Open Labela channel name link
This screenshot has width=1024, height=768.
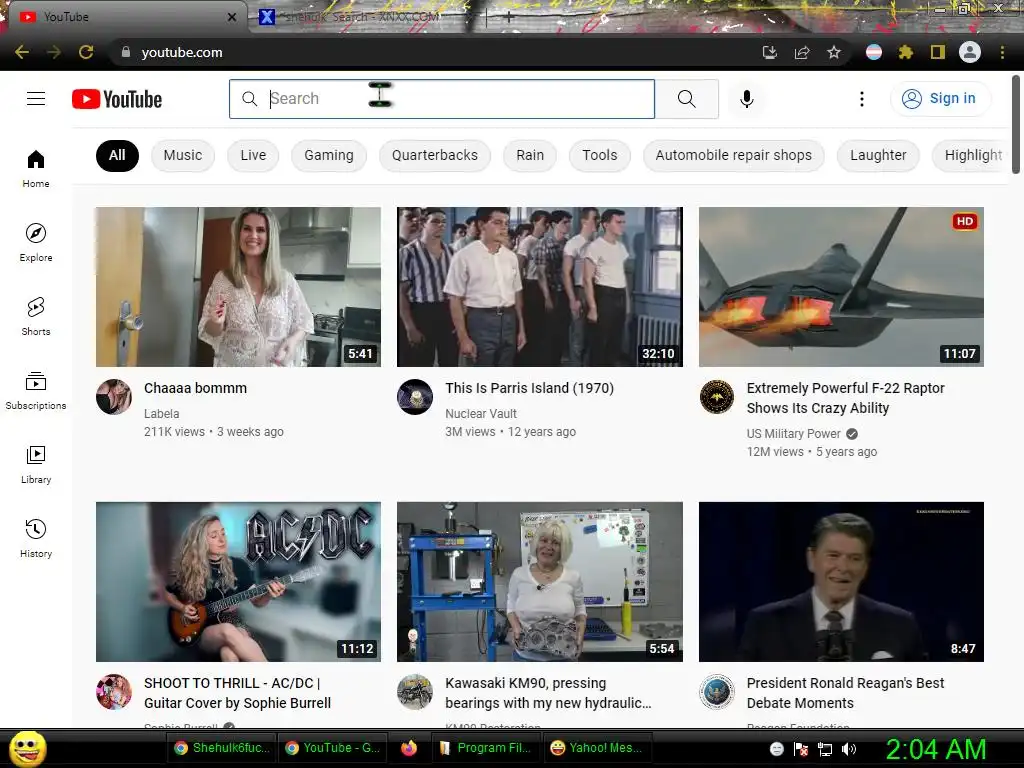click(161, 413)
